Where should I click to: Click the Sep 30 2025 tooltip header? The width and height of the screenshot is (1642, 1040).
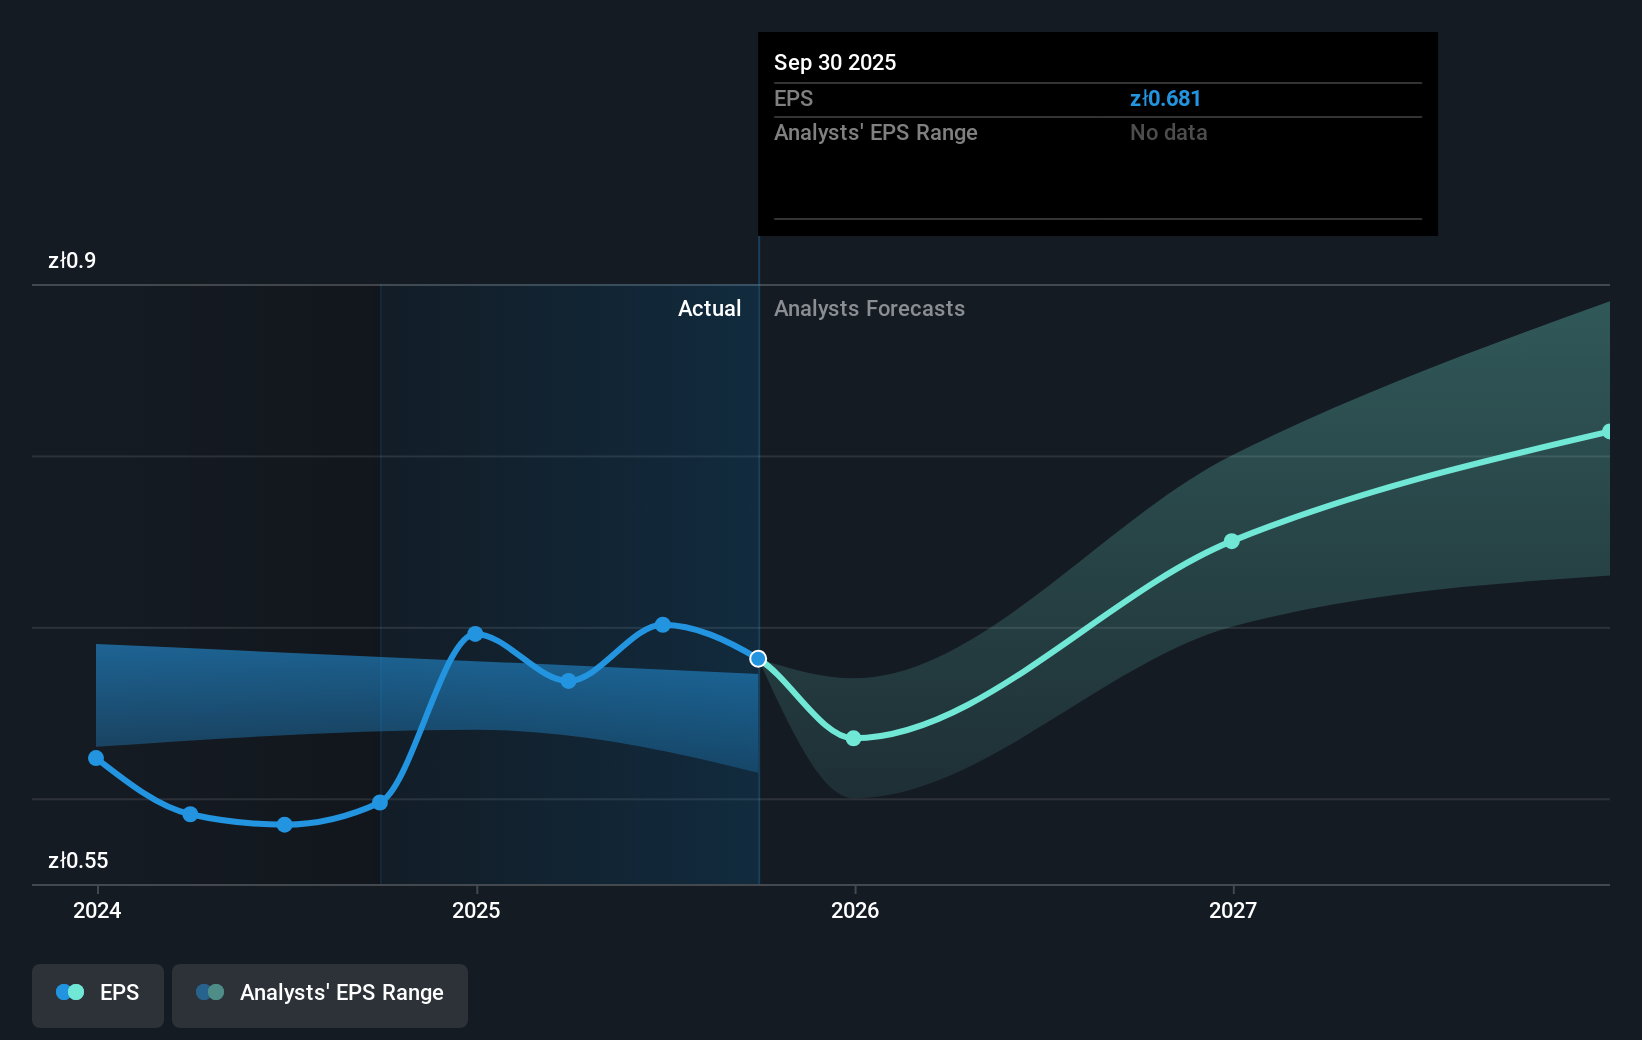click(834, 62)
